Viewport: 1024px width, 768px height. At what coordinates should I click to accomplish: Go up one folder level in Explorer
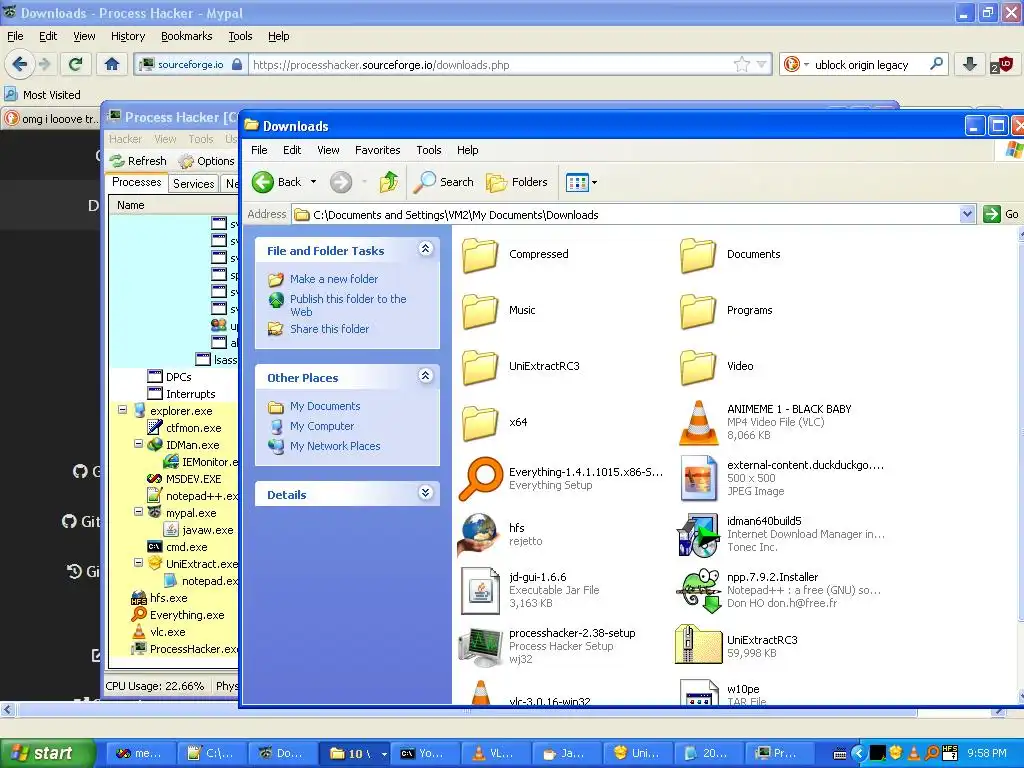[x=389, y=182]
